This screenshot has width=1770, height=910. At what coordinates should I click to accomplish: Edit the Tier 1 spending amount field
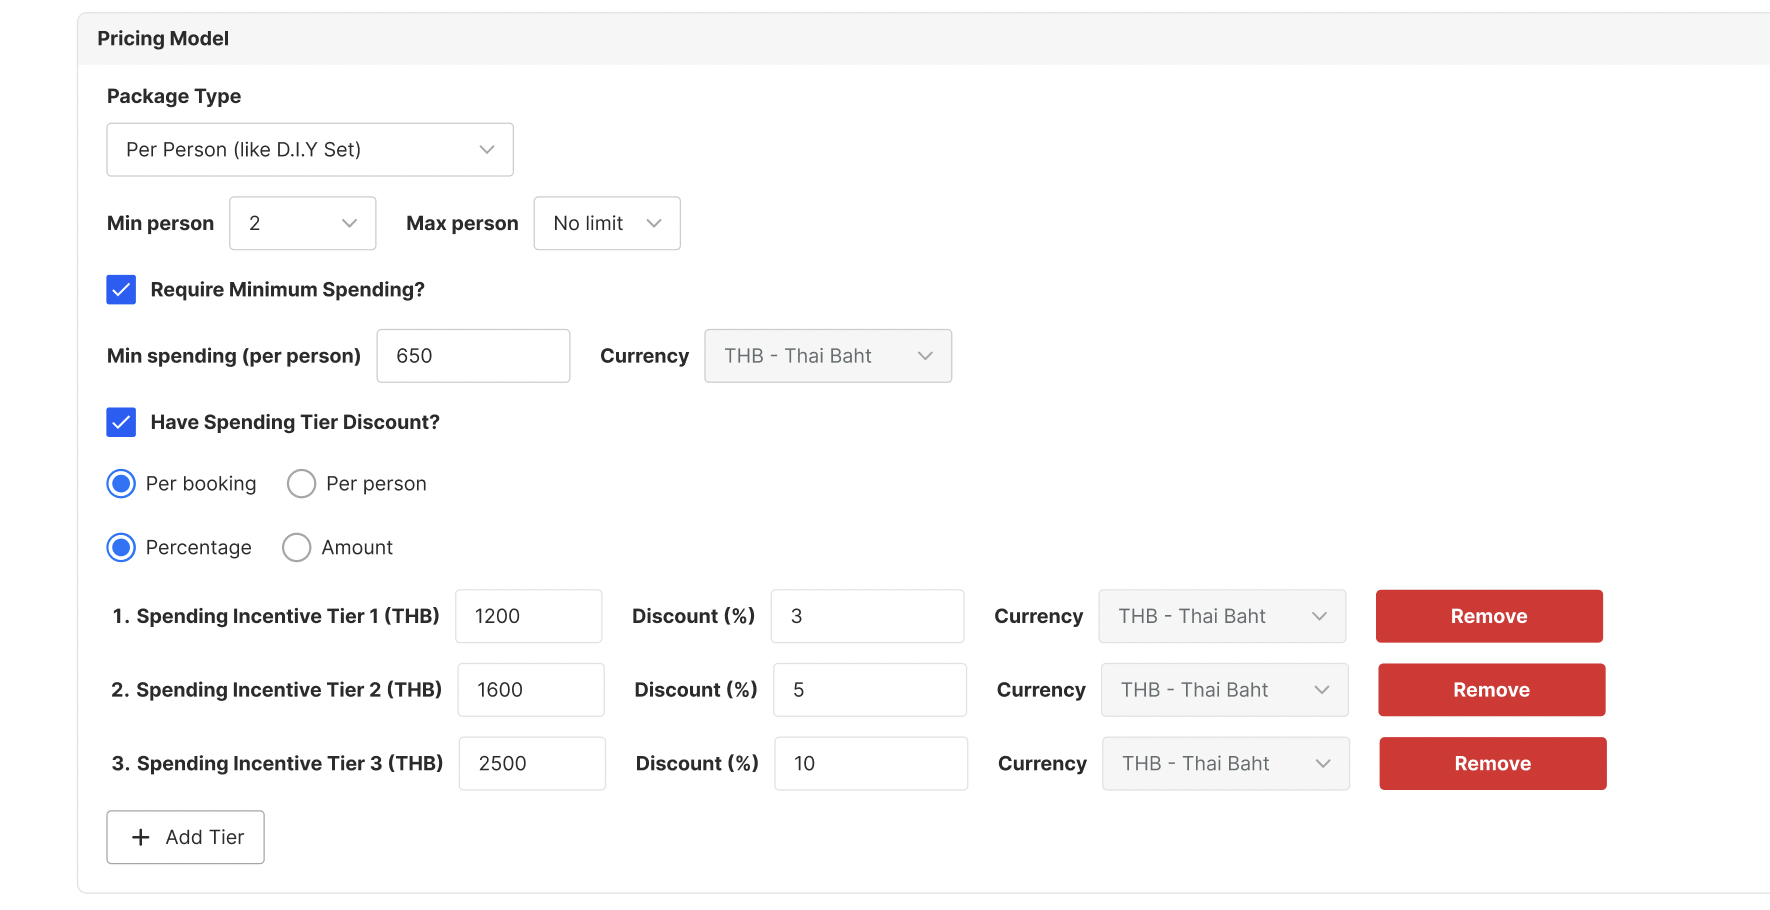tap(528, 616)
